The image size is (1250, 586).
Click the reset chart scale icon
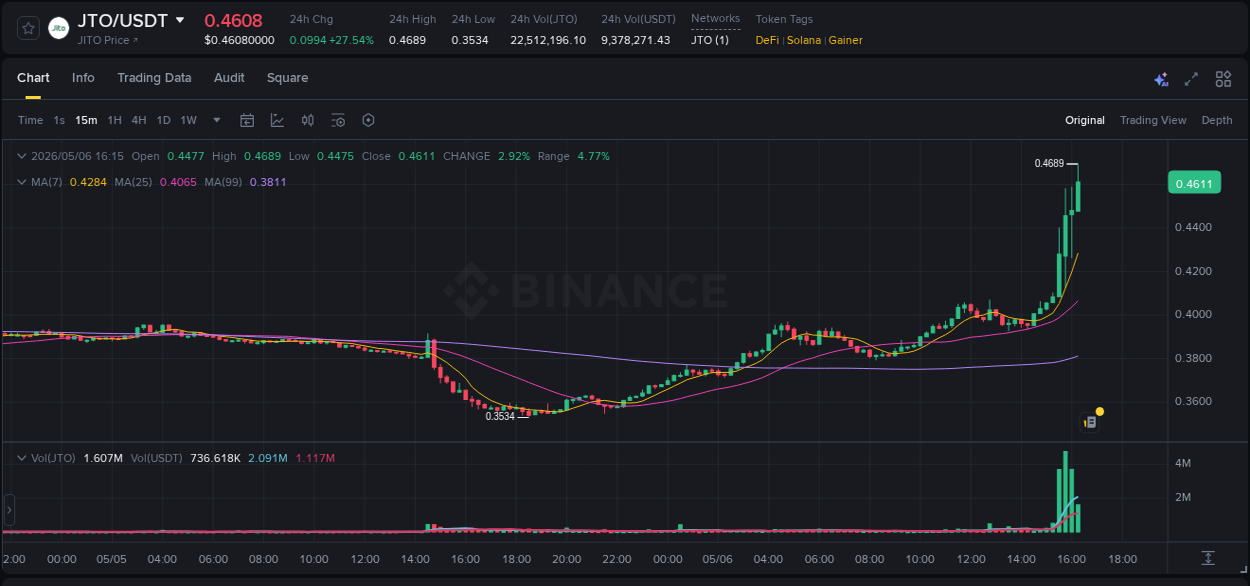coord(1208,557)
